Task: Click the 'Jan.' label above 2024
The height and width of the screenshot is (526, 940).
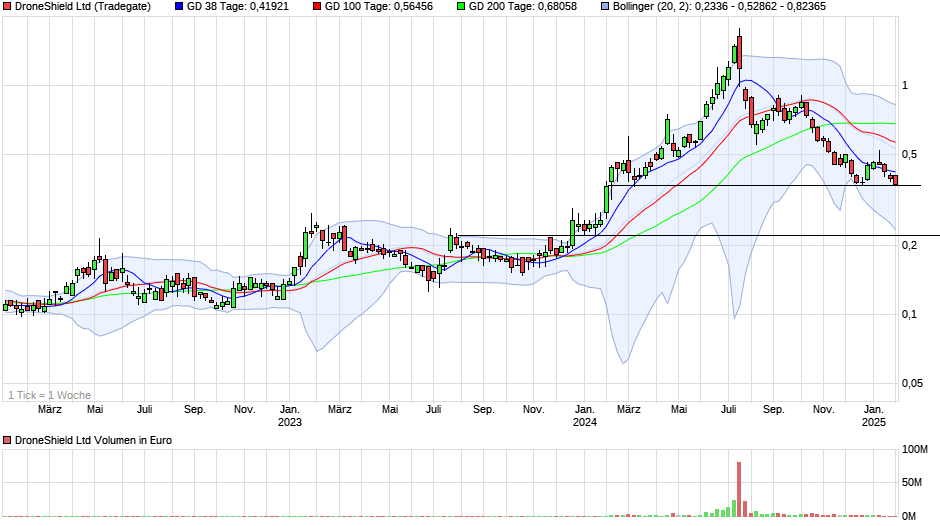Action: click(585, 410)
